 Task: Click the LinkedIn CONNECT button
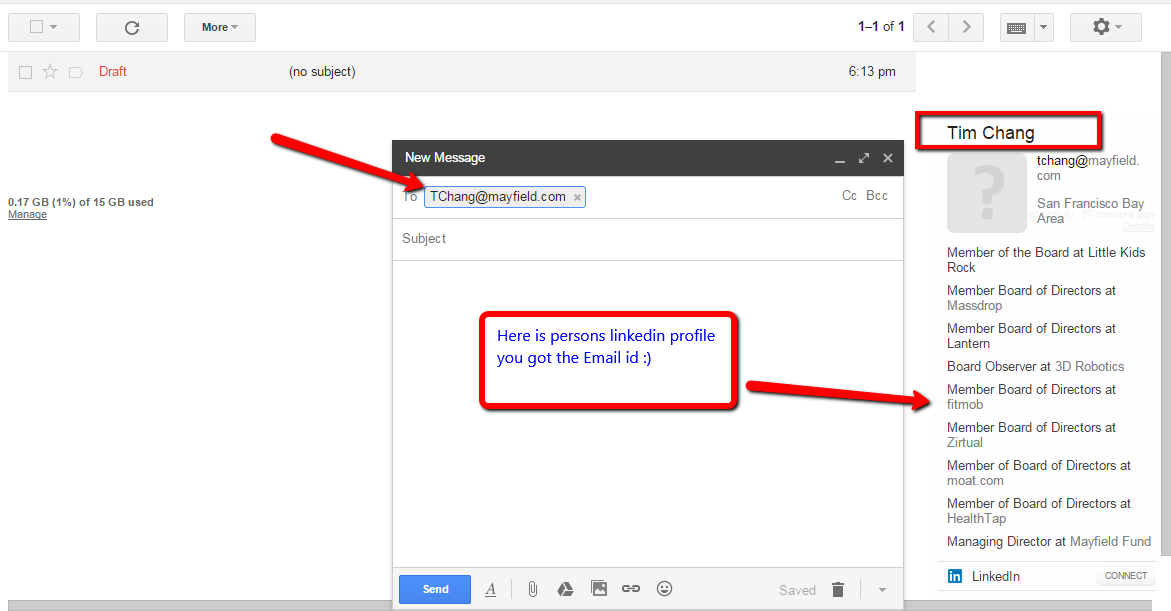coord(1126,576)
